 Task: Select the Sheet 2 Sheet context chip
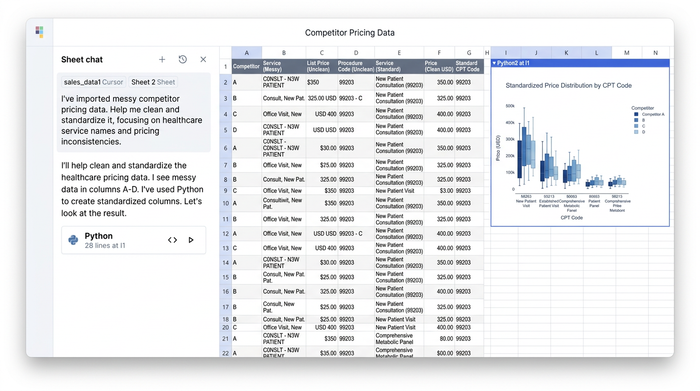pos(153,82)
